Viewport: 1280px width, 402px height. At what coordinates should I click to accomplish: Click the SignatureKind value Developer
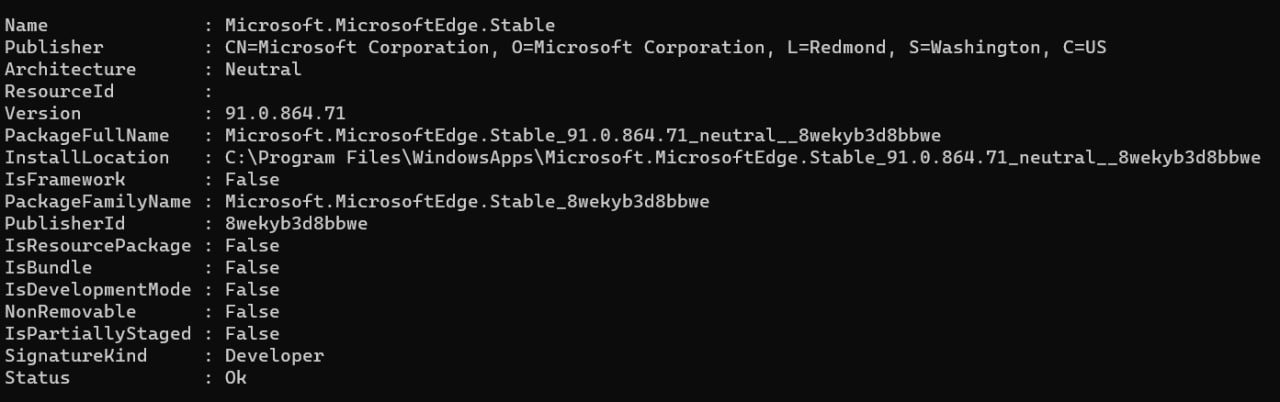point(274,355)
